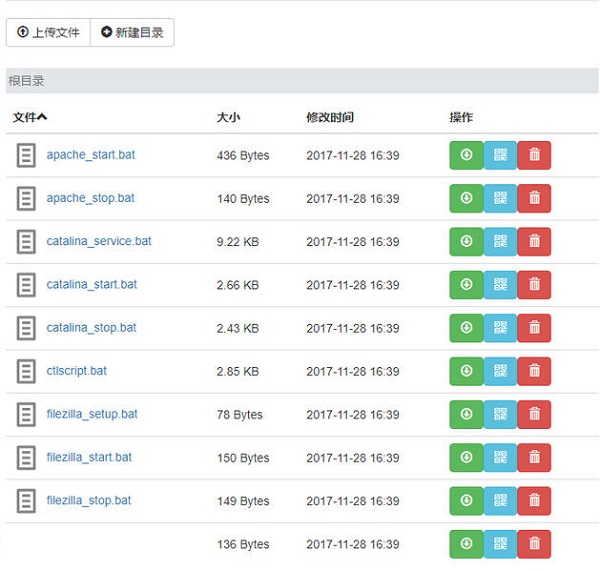Delete apache_start.bat using red trash icon
Viewport: 600px width, 571px height.
point(534,155)
